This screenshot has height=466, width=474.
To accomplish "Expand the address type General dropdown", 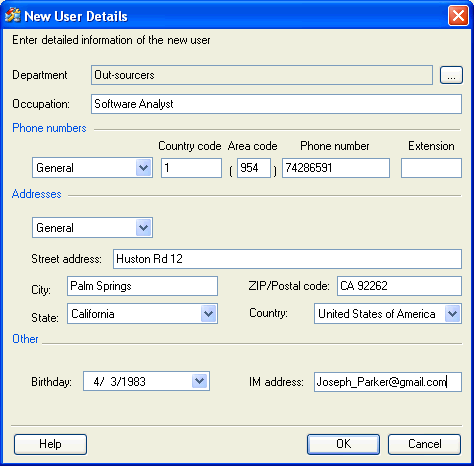I will point(144,228).
